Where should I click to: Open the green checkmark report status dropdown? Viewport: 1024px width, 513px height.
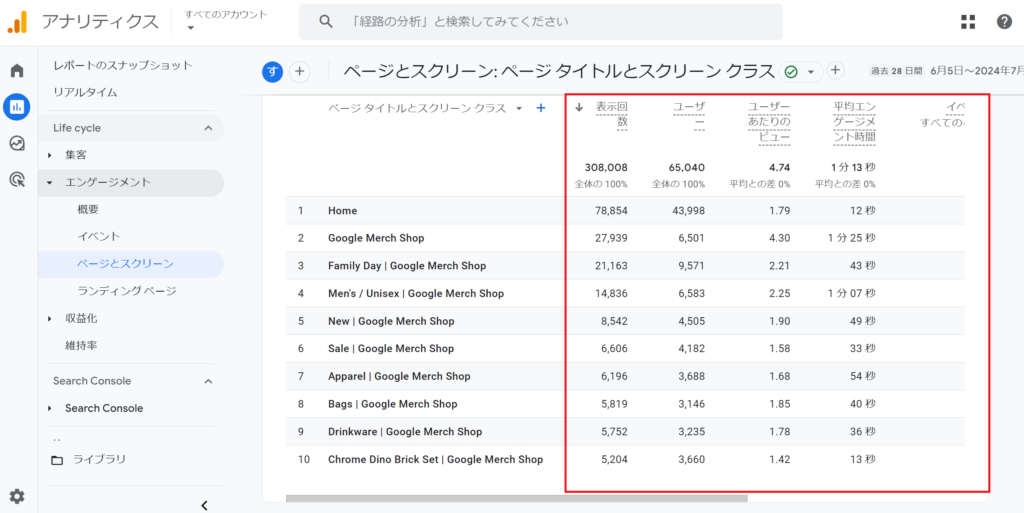coord(799,71)
